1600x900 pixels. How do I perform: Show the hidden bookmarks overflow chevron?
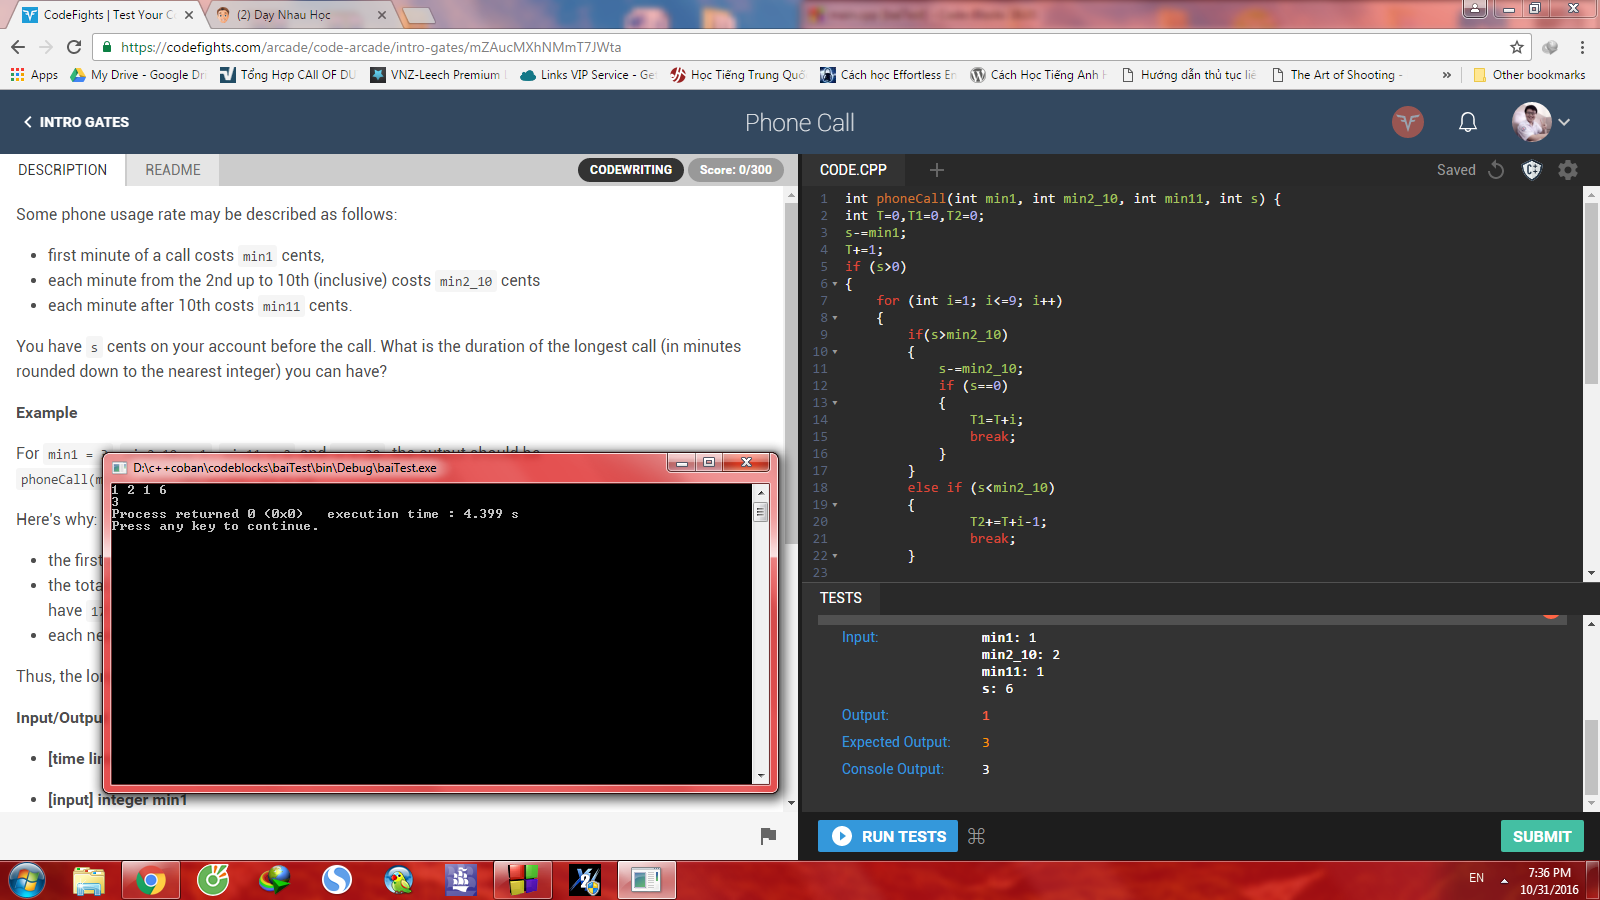coord(1446,75)
